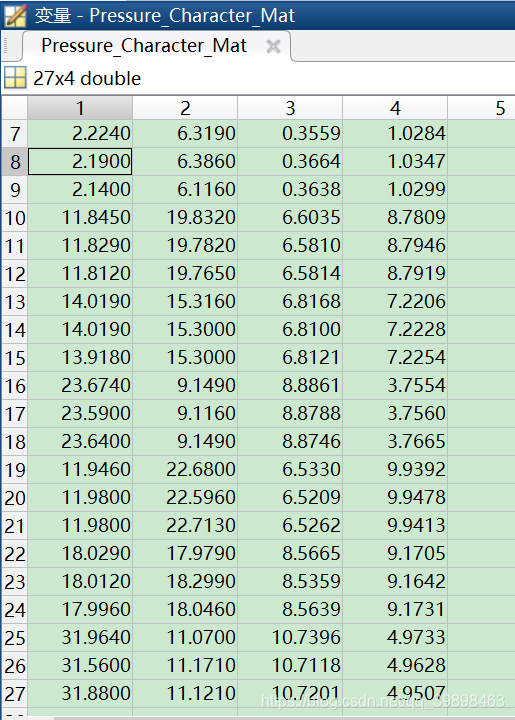Click cell with value 0.3559
Screen dimensions: 515x720
click(x=290, y=134)
